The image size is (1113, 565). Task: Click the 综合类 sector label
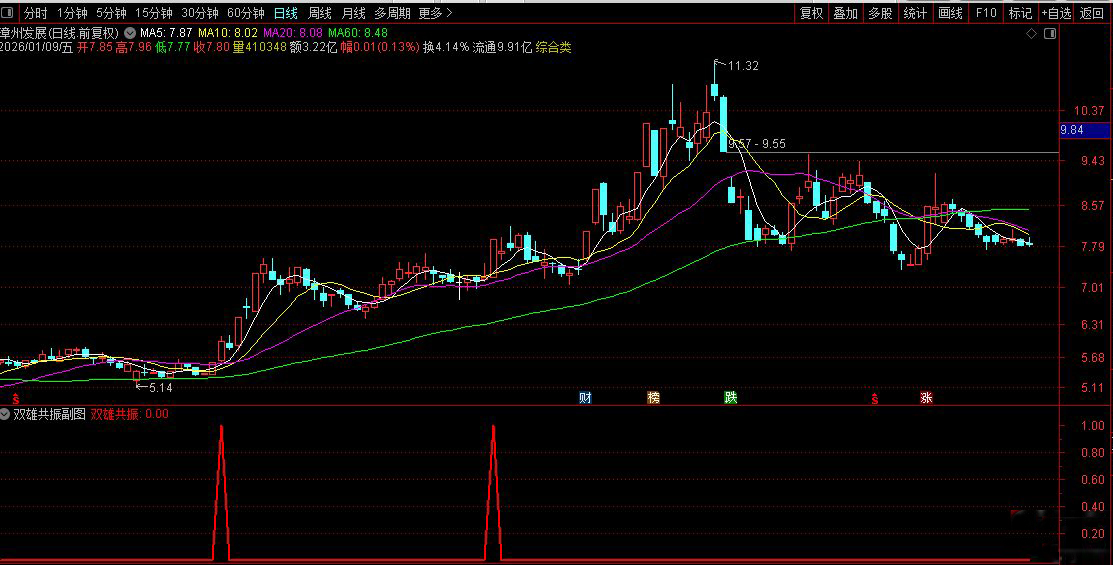[x=554, y=48]
